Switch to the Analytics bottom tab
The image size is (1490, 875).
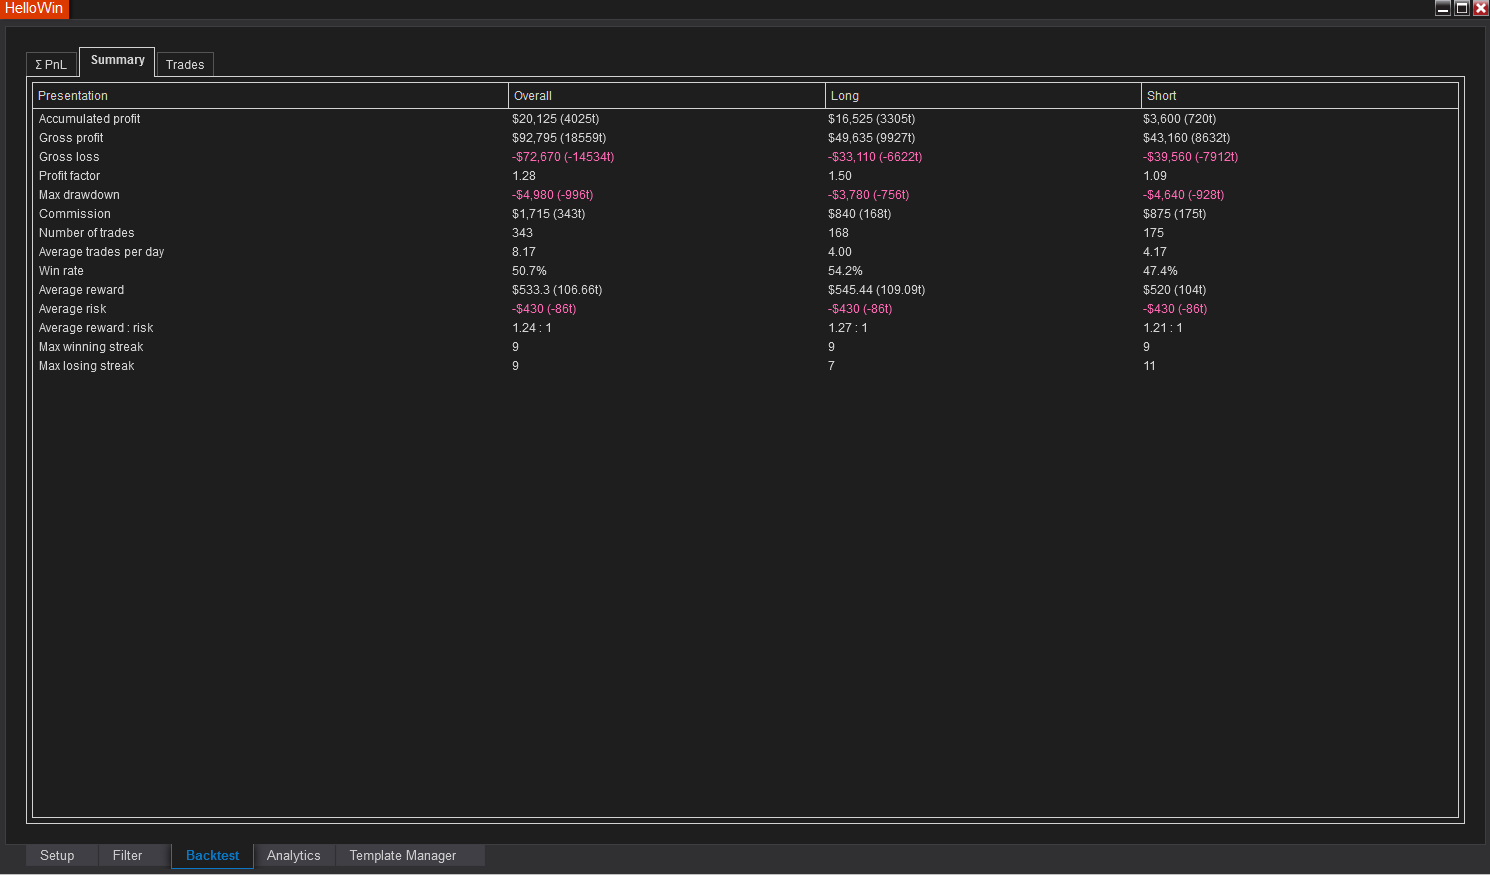click(294, 856)
